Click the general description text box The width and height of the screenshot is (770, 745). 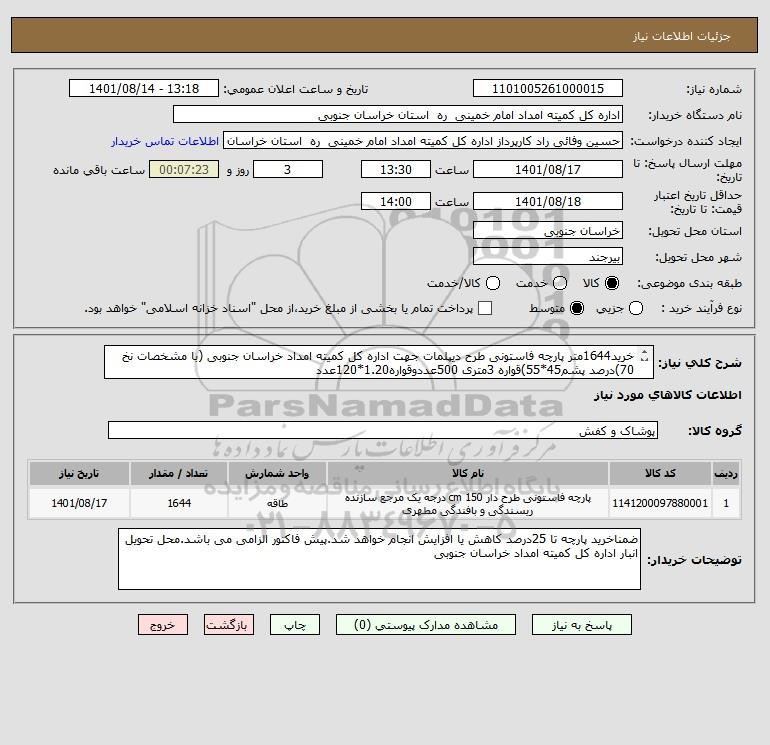point(379,362)
